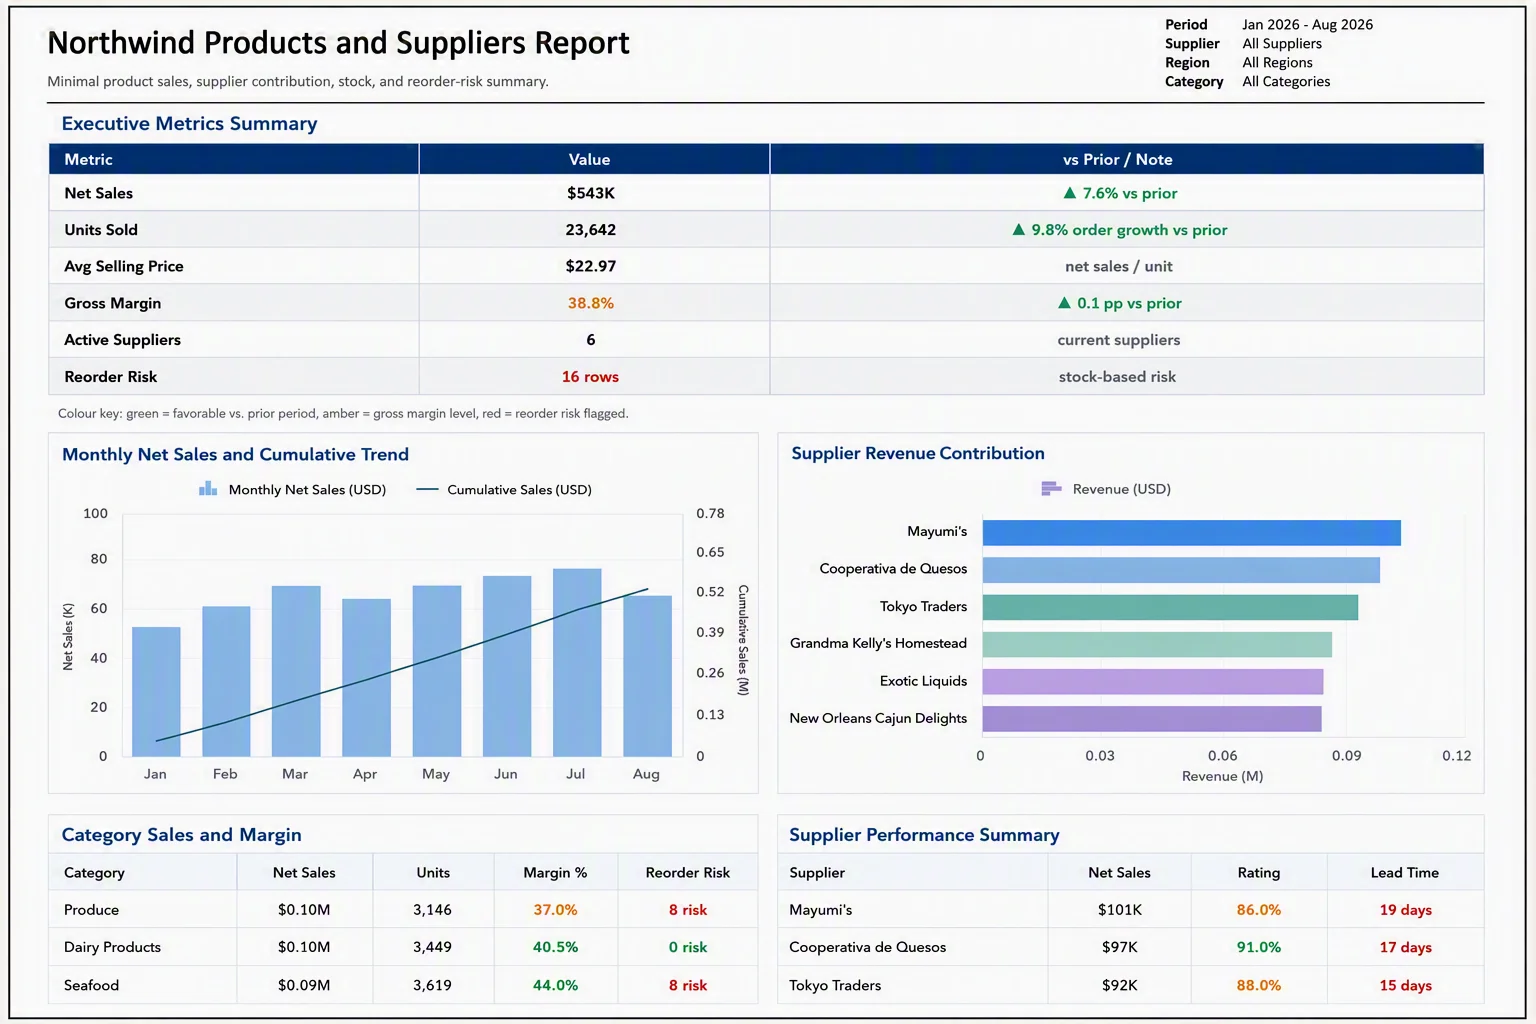
Task: Click the 40.5% Dairy Products margin cell
Action: pyautogui.click(x=555, y=946)
